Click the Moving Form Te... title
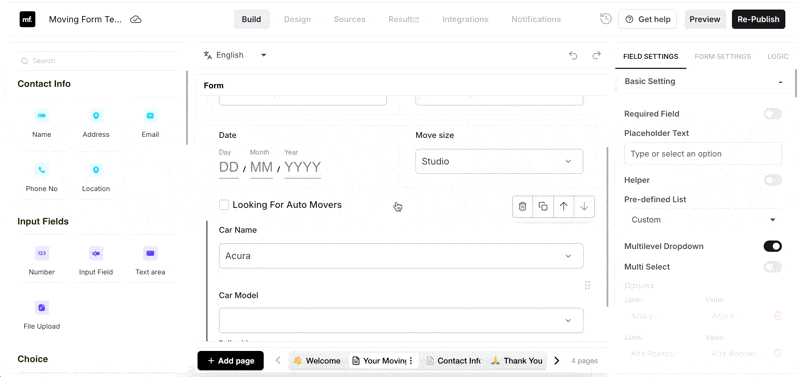800x377 pixels. [x=85, y=19]
